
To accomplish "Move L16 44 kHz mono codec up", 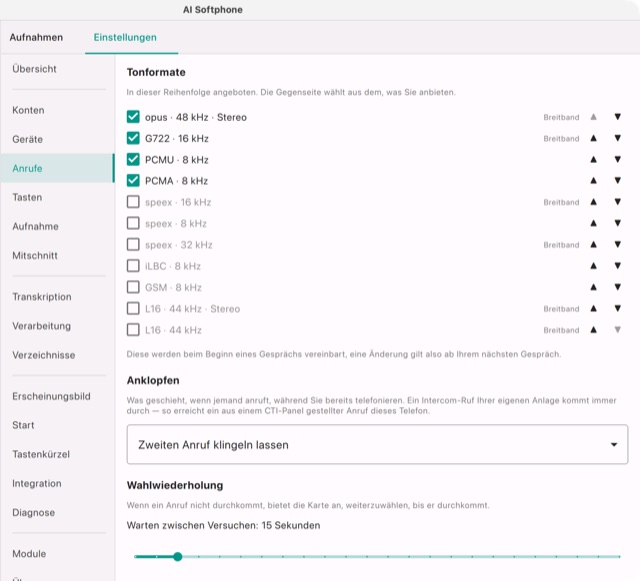I will 593,329.
